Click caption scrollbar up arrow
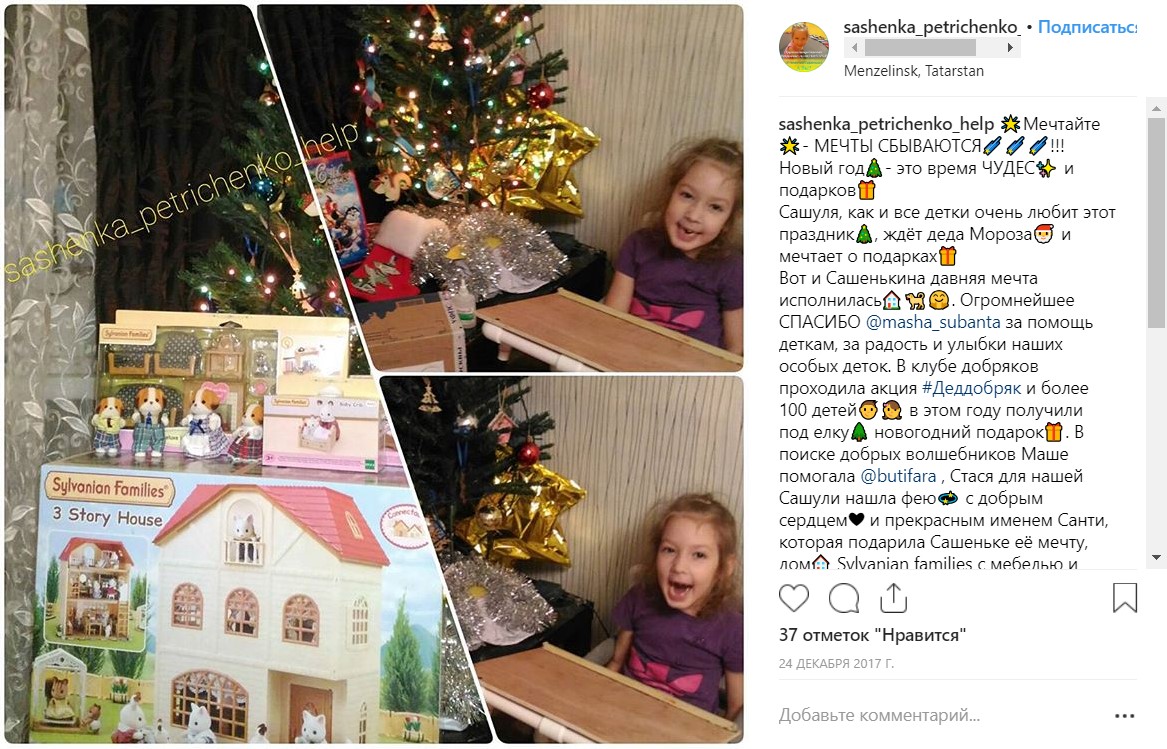This screenshot has height=749, width=1167. [1156, 109]
